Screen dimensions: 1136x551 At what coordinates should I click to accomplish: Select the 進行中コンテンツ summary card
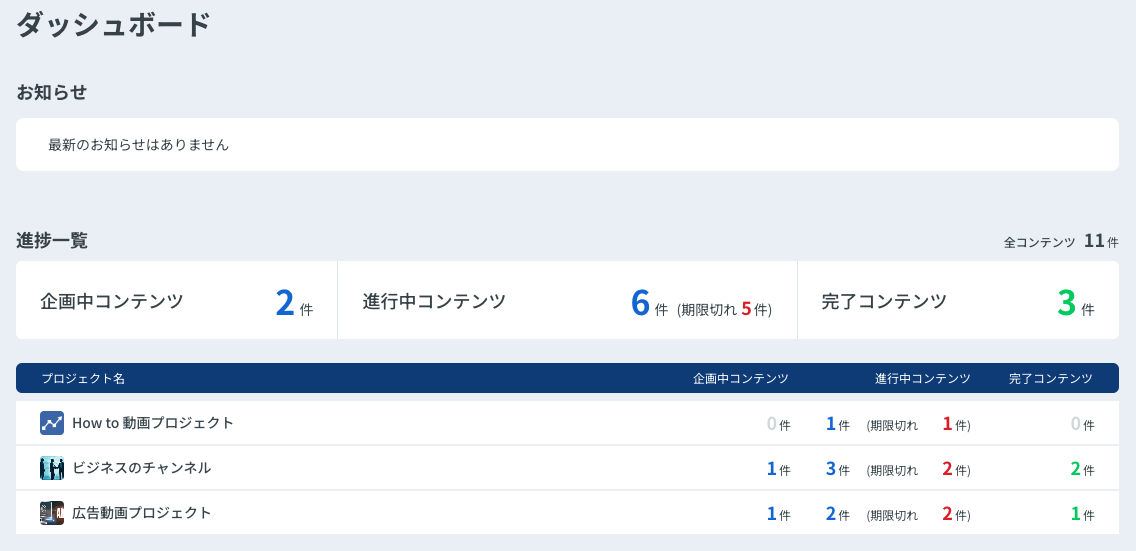(x=567, y=300)
